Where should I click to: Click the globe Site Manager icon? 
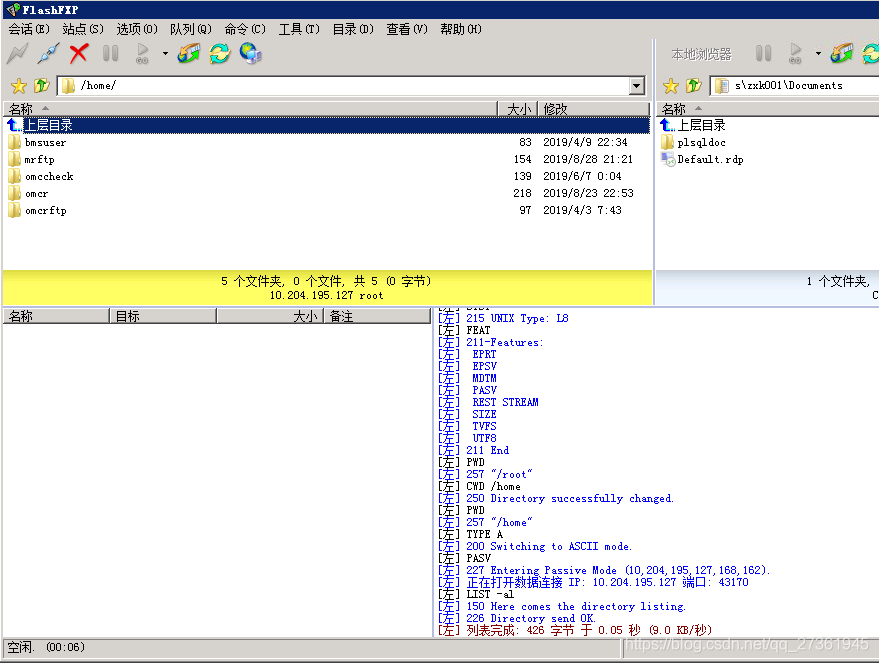(x=251, y=54)
